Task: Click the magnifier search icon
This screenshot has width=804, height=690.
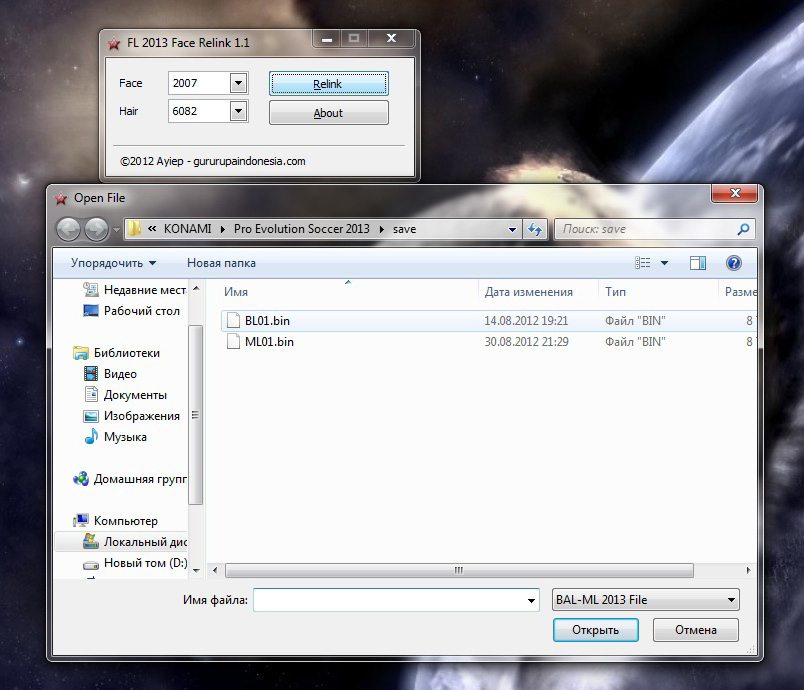Action: (x=743, y=229)
